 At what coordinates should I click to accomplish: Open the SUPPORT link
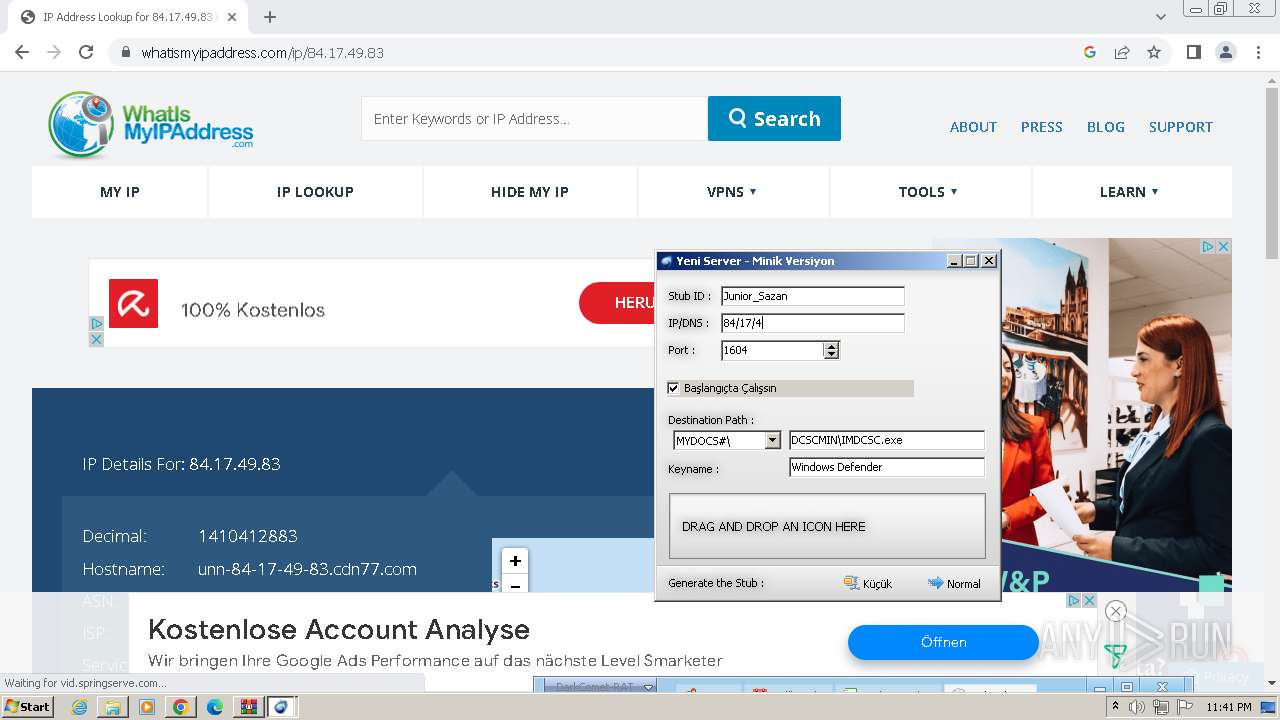click(1180, 127)
